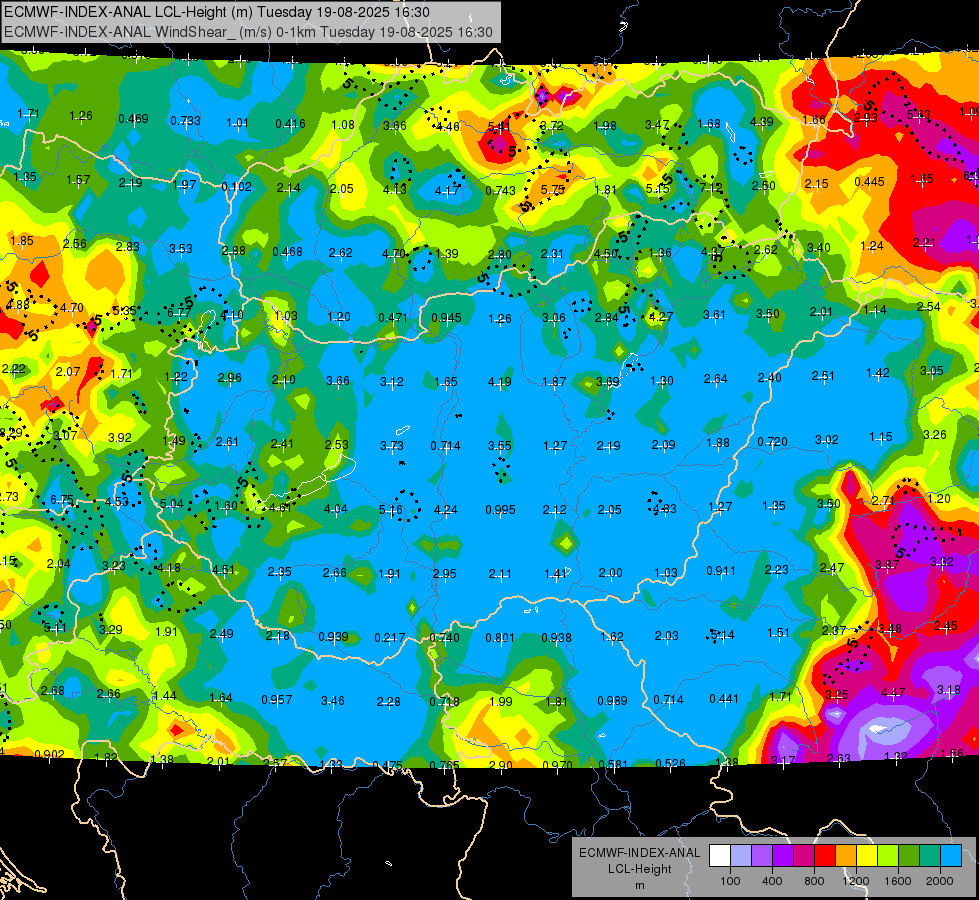979x900 pixels.
Task: Click the wind shear value 4.04
Action: click(336, 509)
